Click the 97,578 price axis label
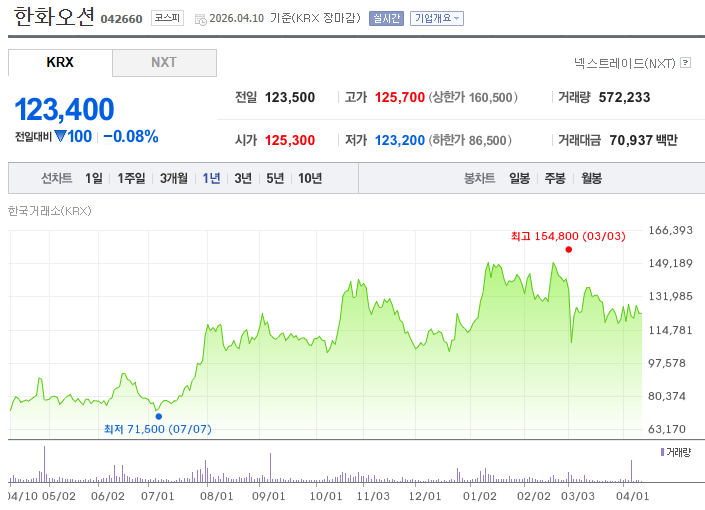The image size is (705, 510). tap(667, 363)
